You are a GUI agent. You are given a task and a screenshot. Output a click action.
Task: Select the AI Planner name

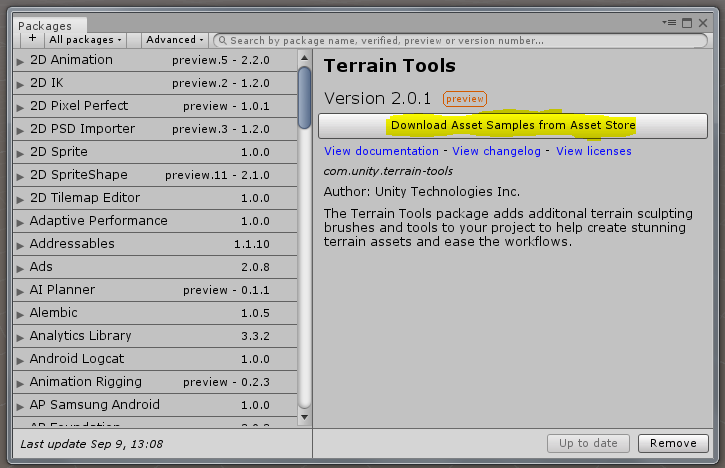(62, 289)
